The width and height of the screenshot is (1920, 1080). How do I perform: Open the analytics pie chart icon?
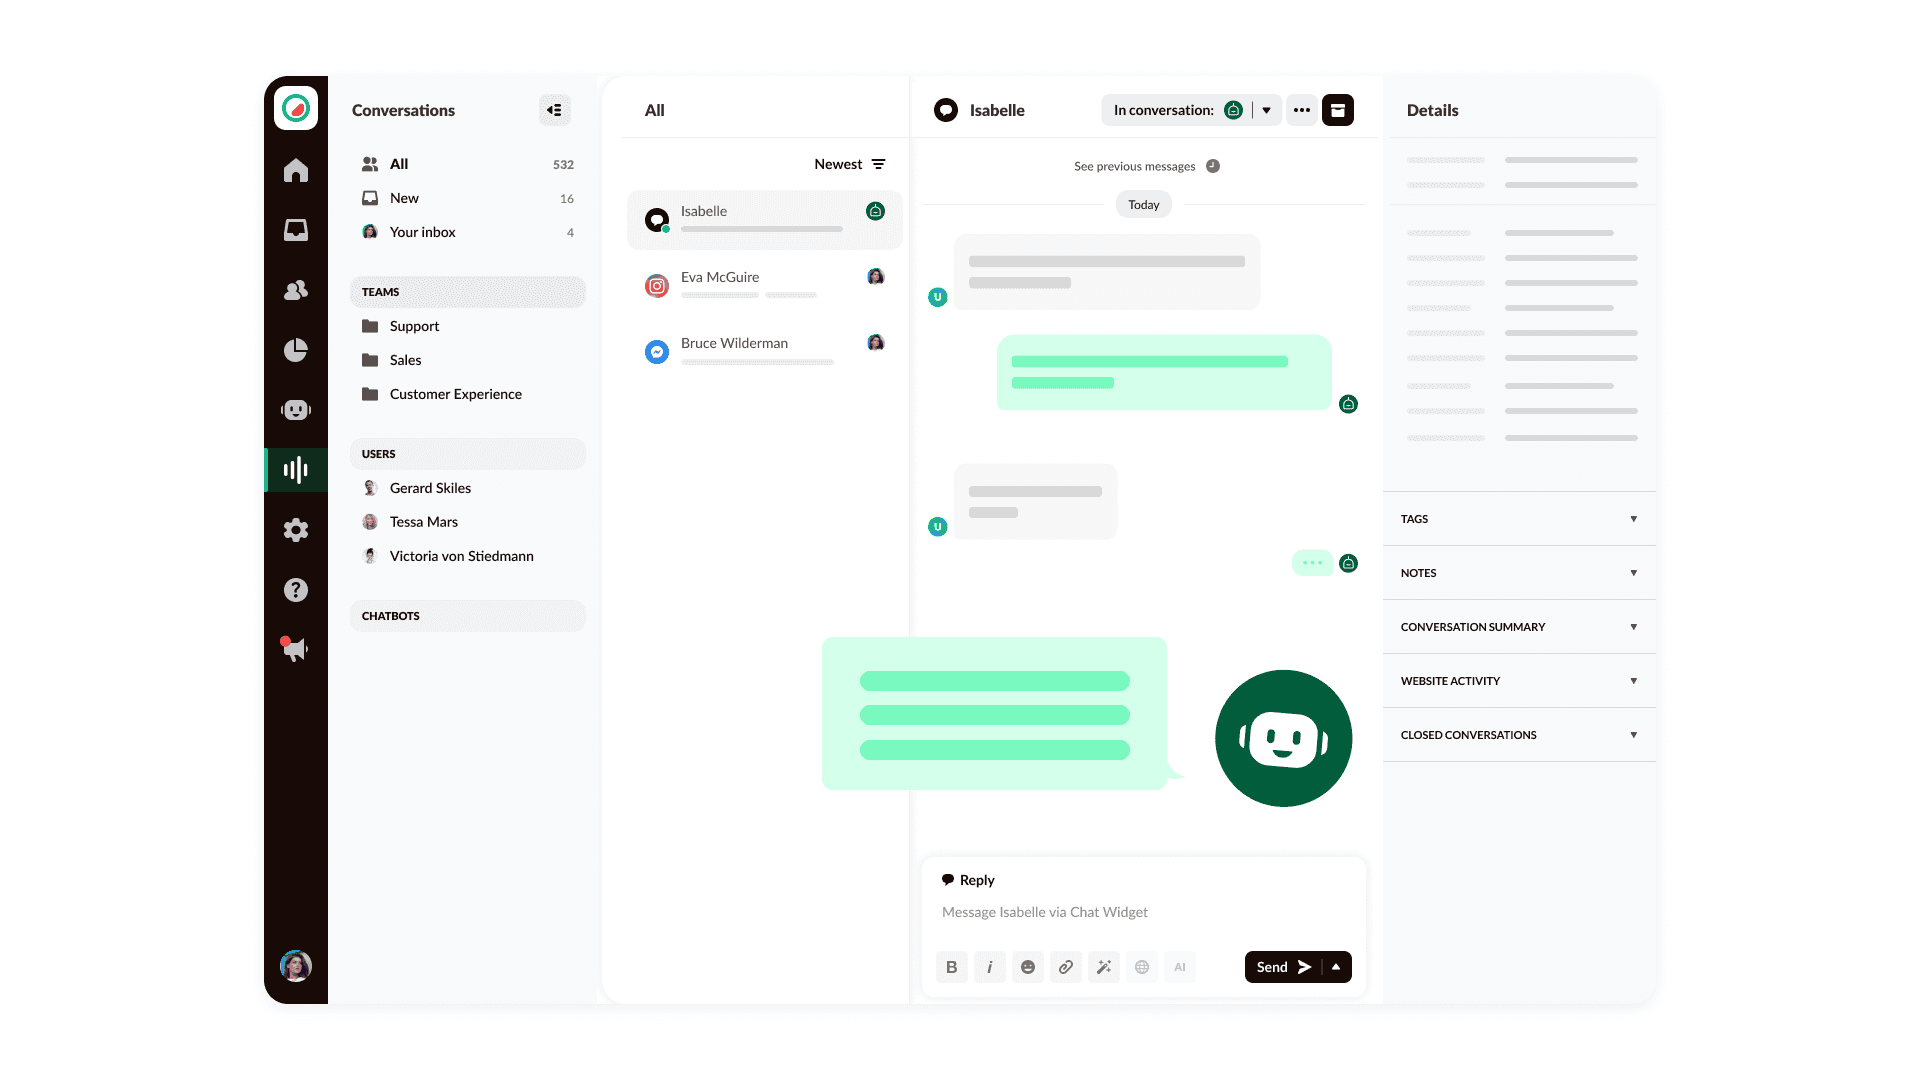pos(295,350)
